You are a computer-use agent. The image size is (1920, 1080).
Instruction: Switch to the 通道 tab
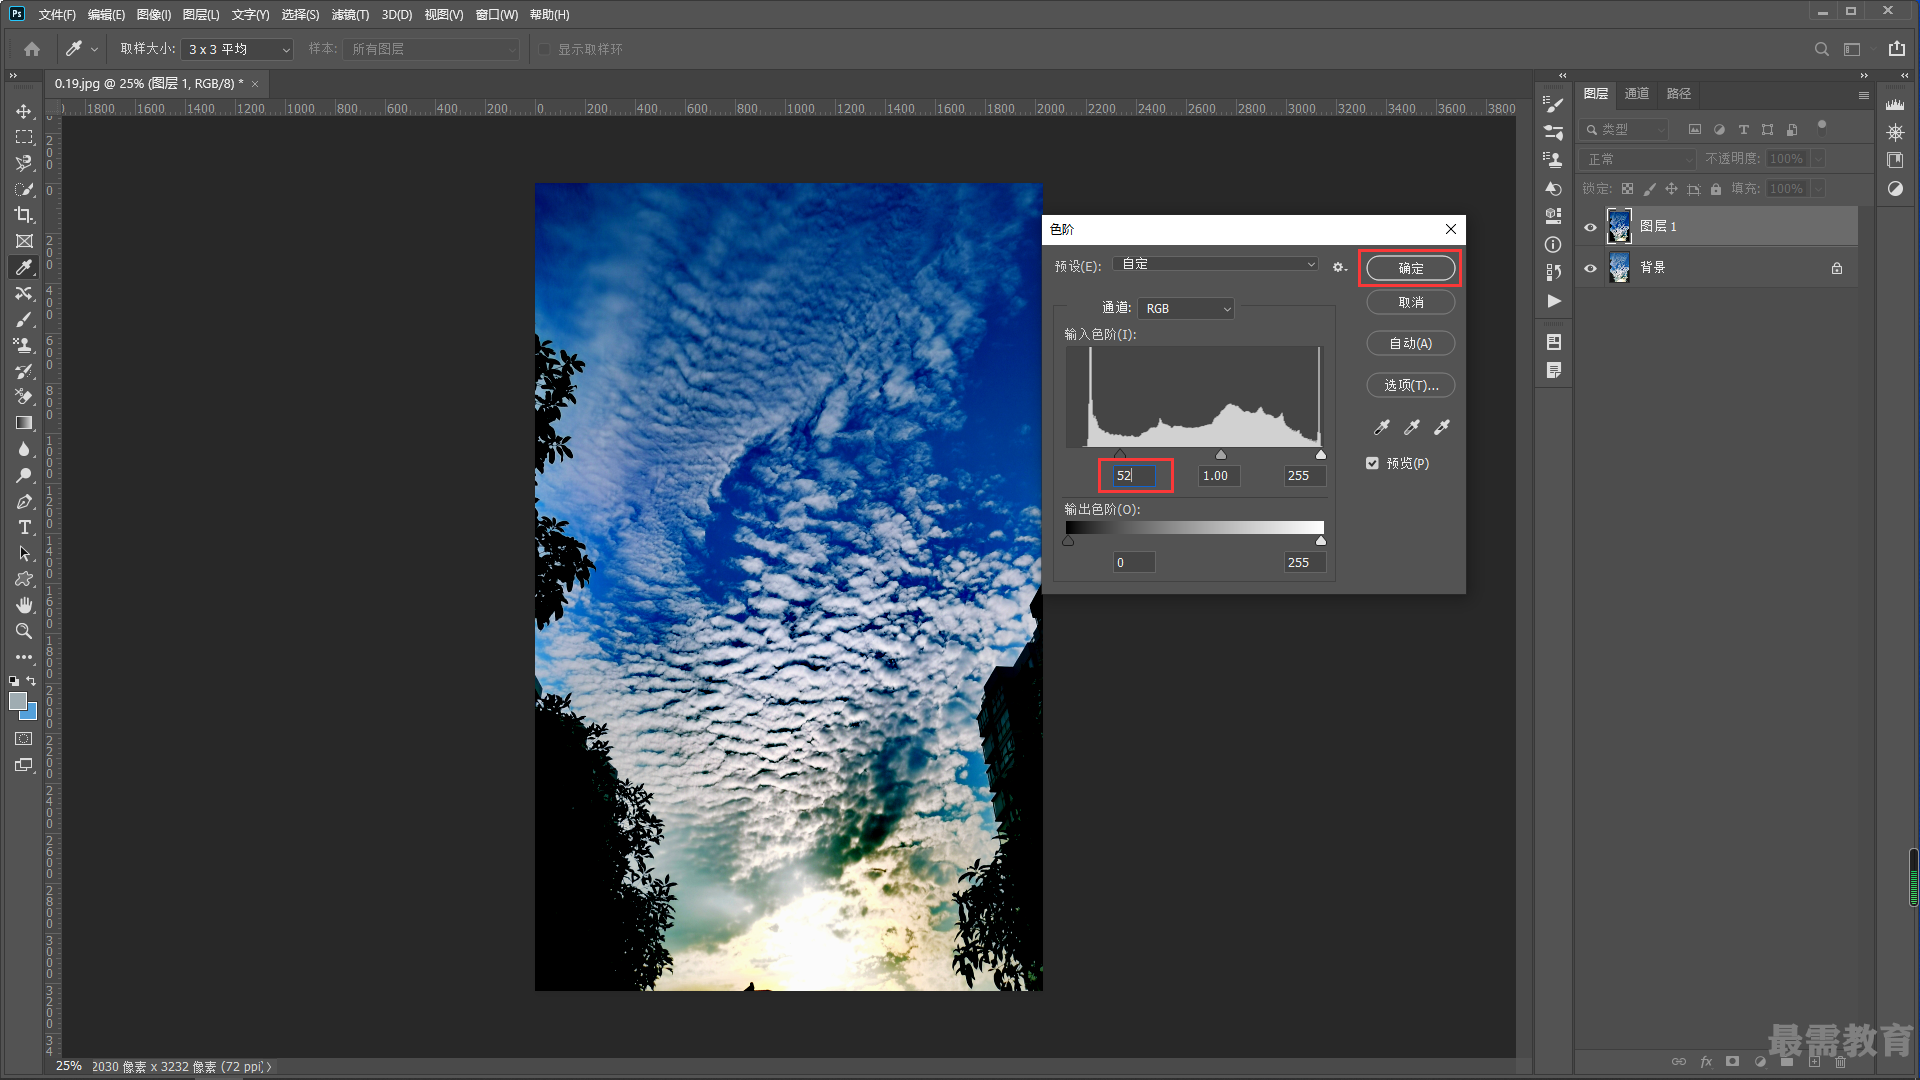pyautogui.click(x=1637, y=94)
